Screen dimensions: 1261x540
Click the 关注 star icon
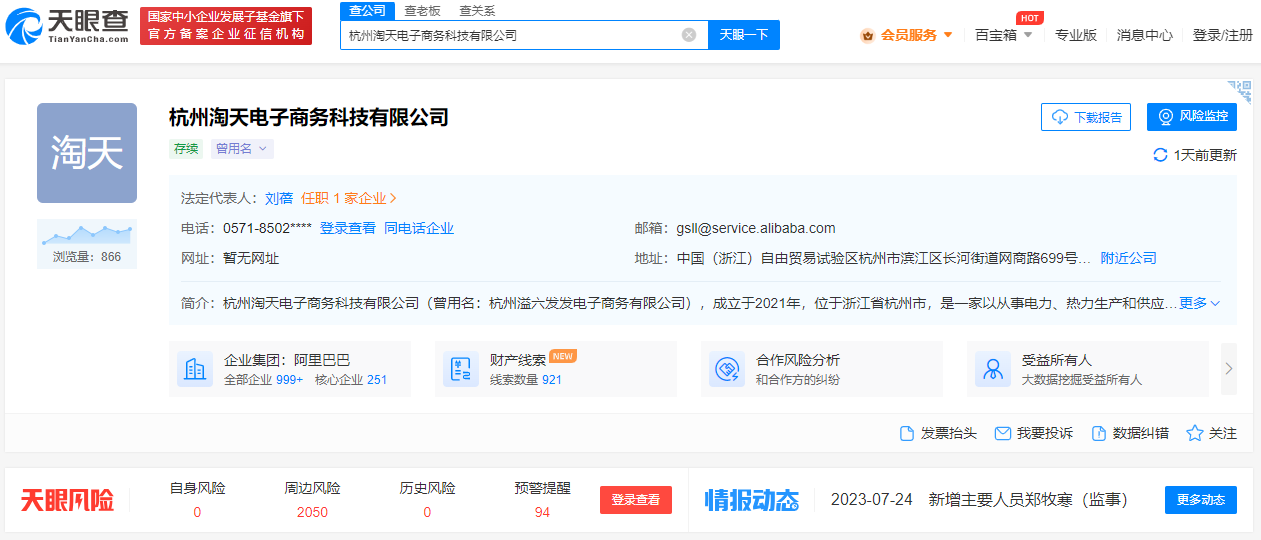click(1194, 433)
